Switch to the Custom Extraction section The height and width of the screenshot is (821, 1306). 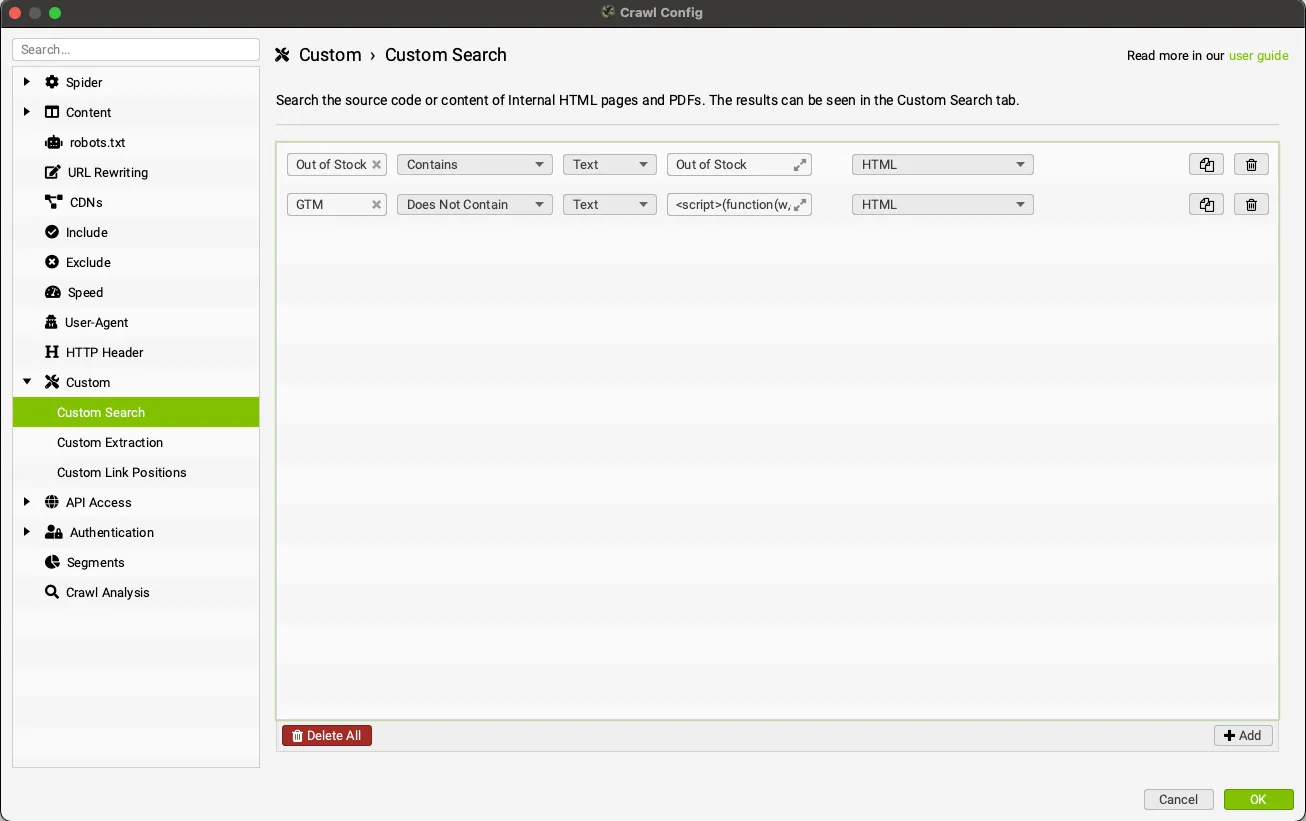[x=110, y=442]
